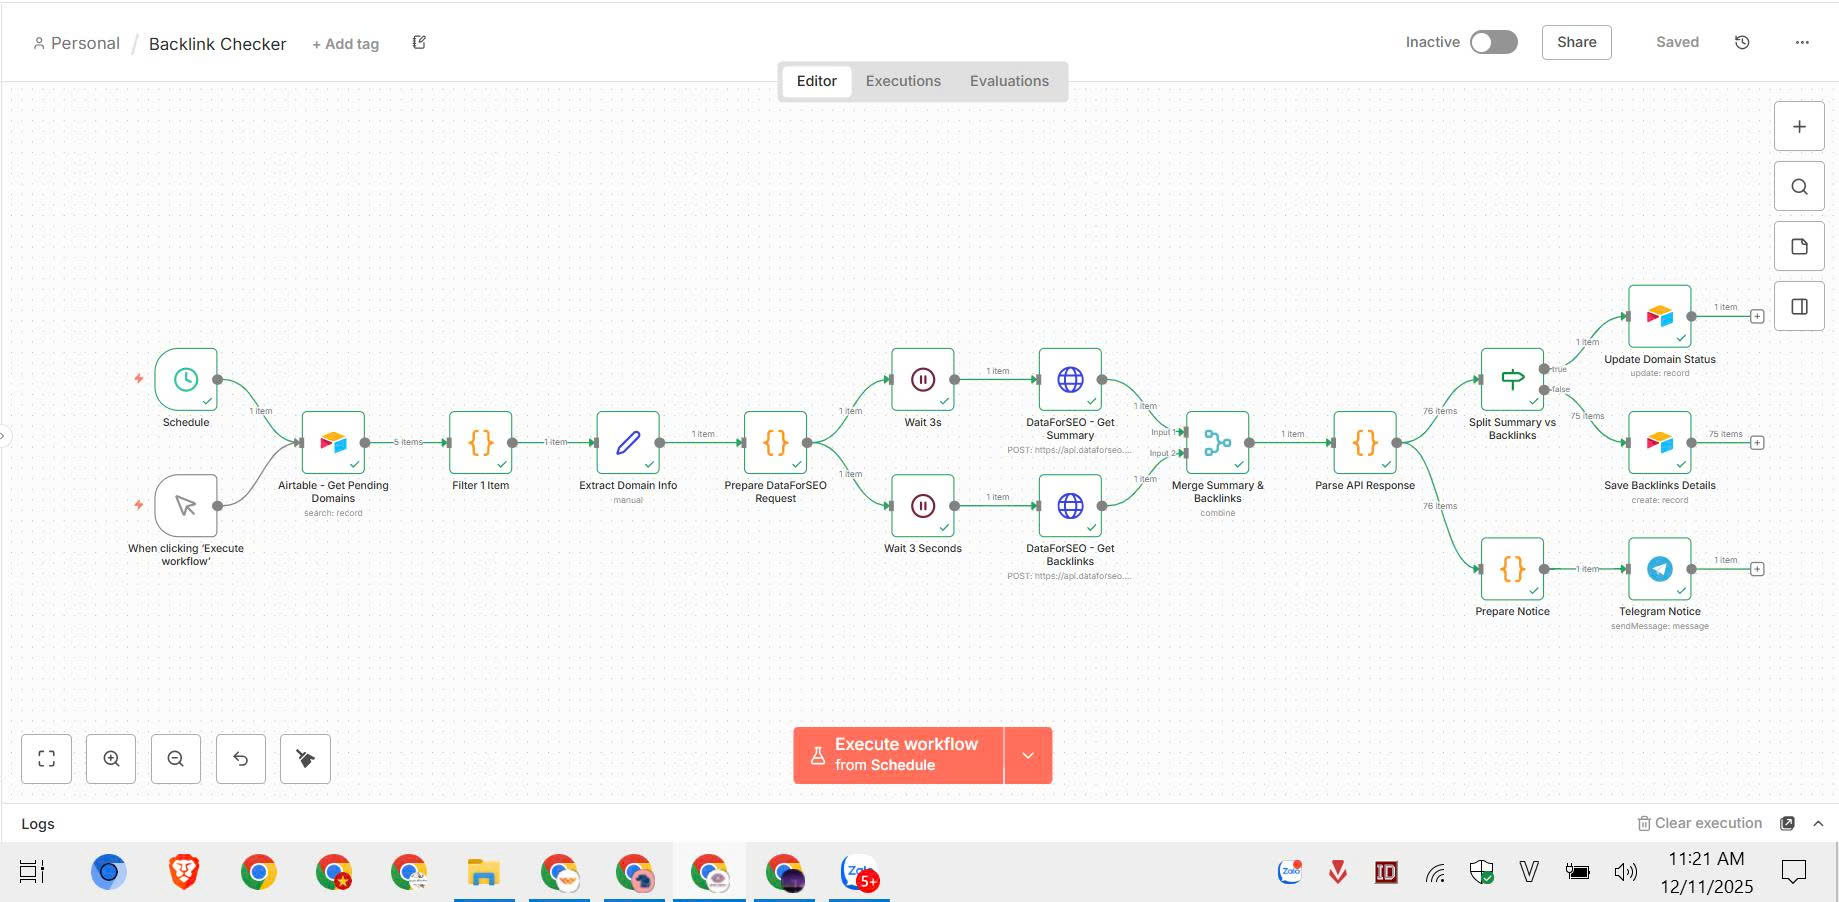Select the Telegram Notice node
The width and height of the screenshot is (1839, 902).
pos(1660,569)
